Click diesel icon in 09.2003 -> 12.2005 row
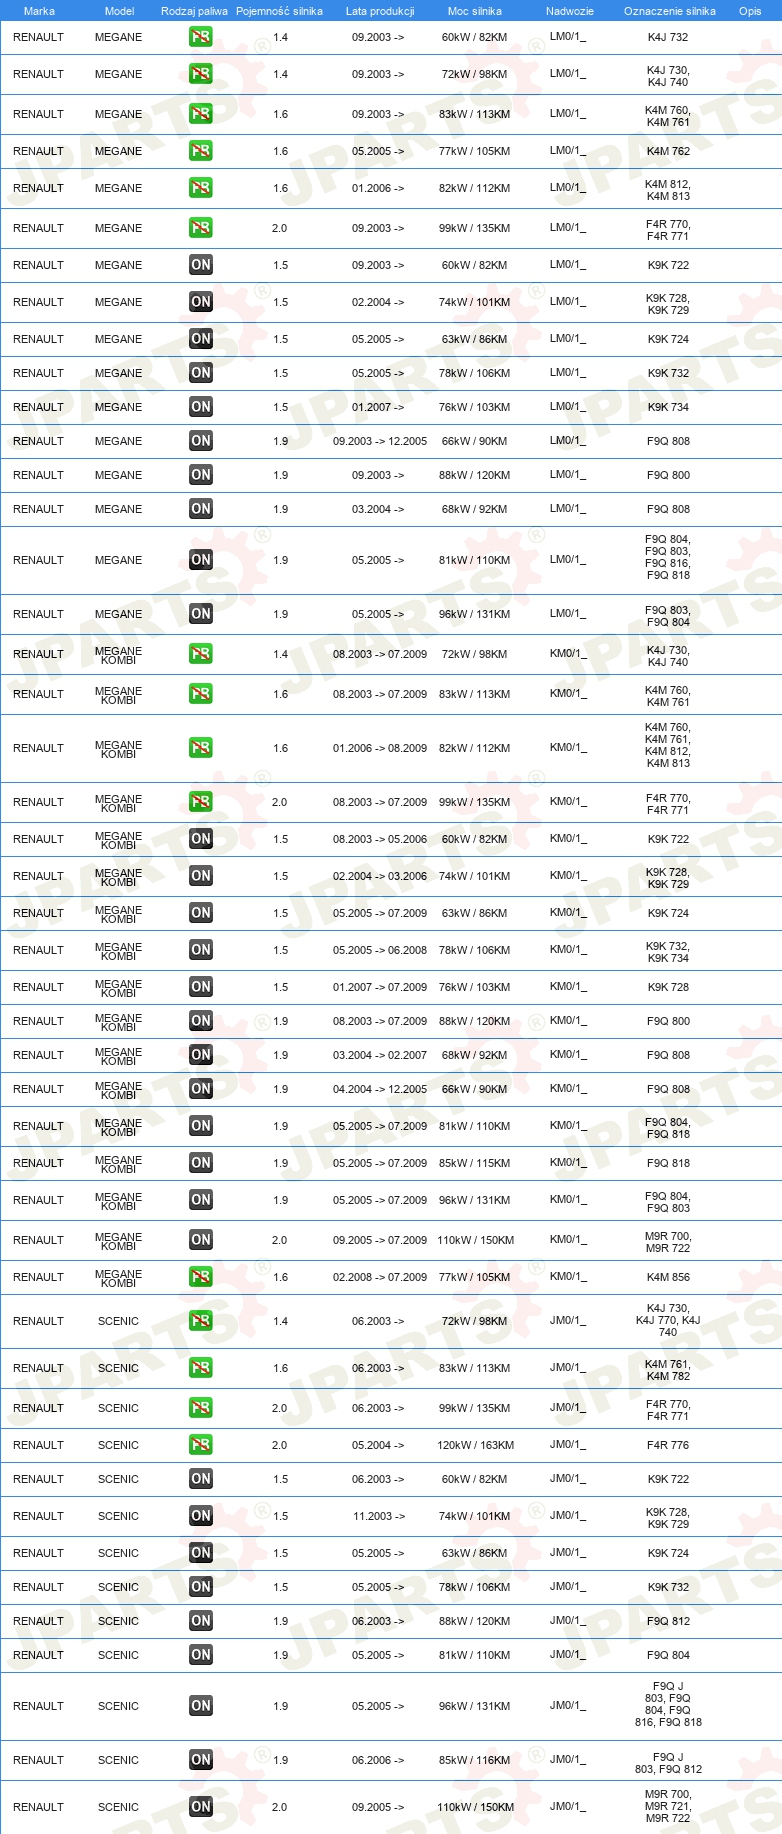The image size is (782, 1834). (x=201, y=441)
